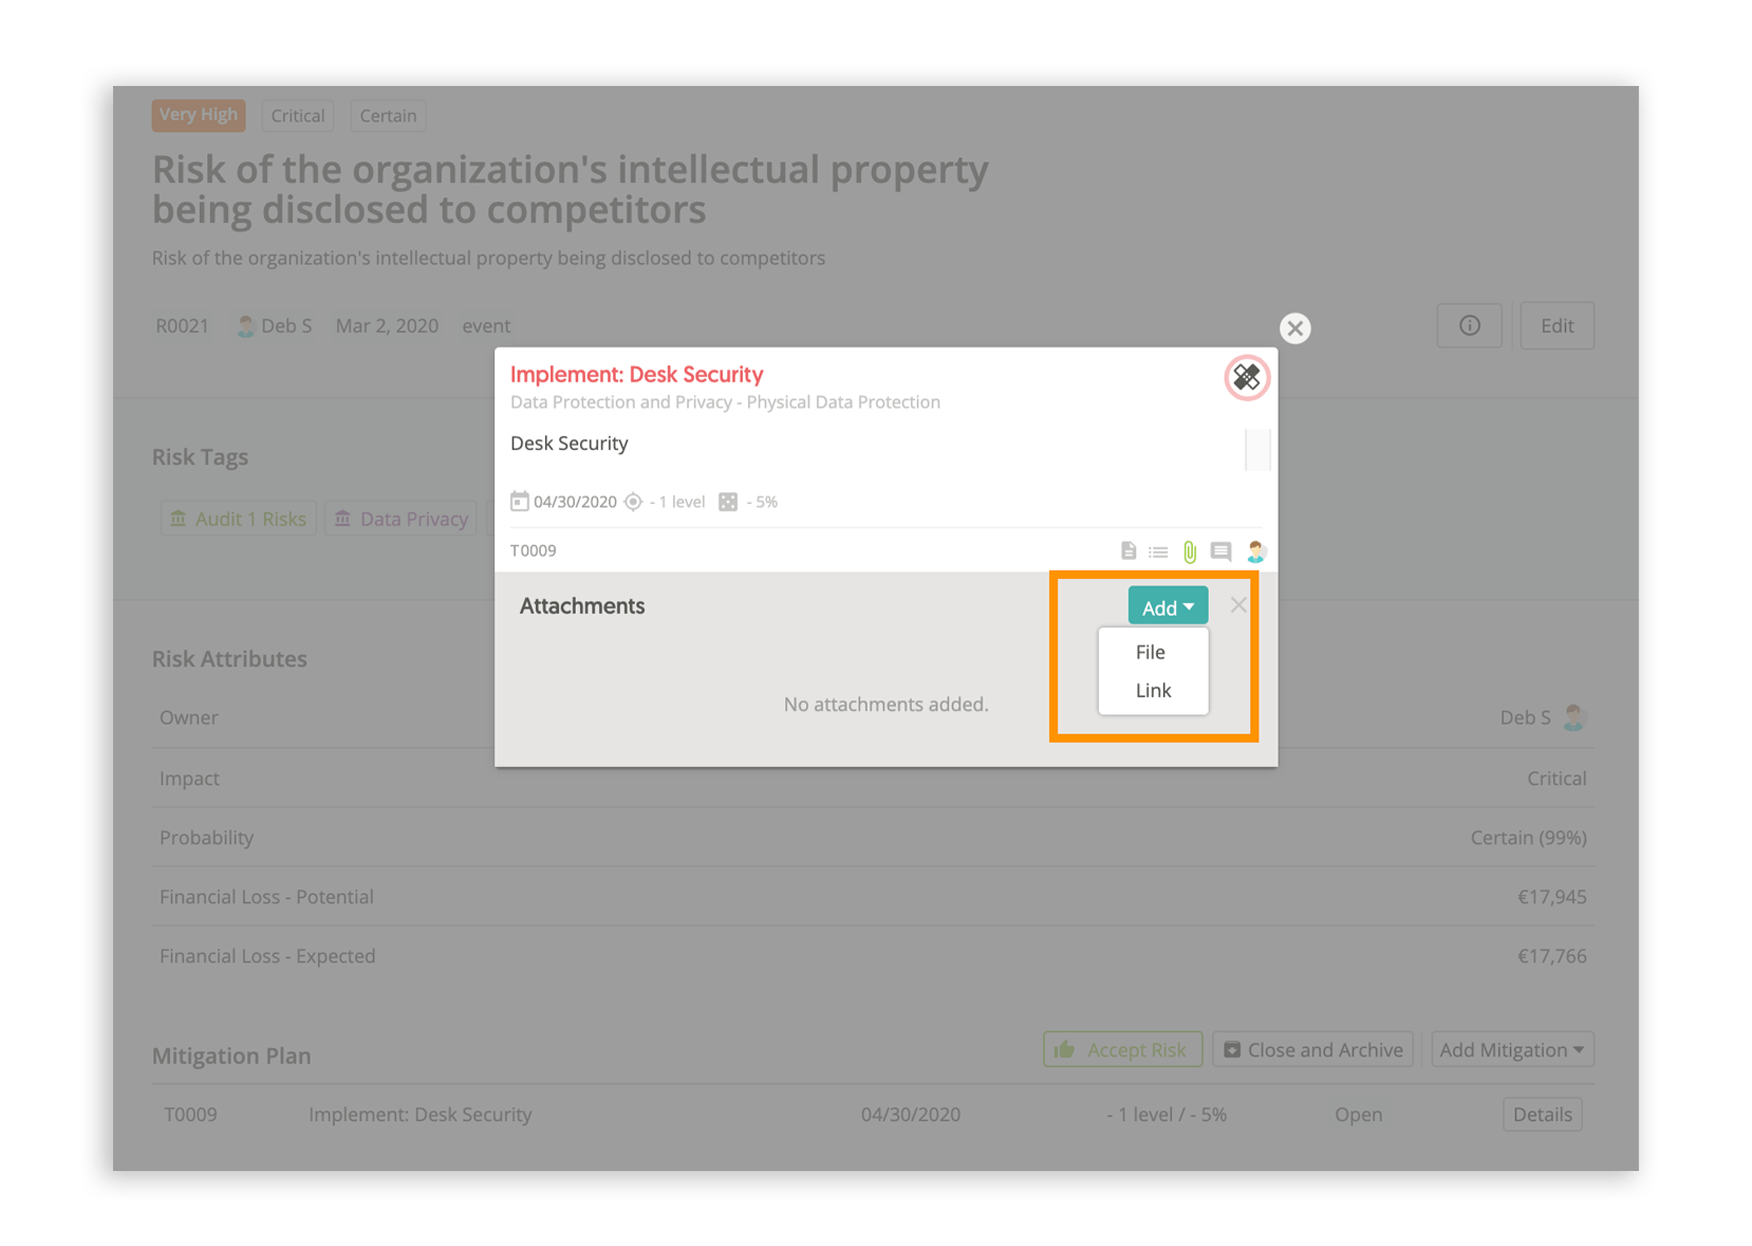The height and width of the screenshot is (1246, 1752).
Task: Click the Close and Archive button
Action: coord(1313,1049)
